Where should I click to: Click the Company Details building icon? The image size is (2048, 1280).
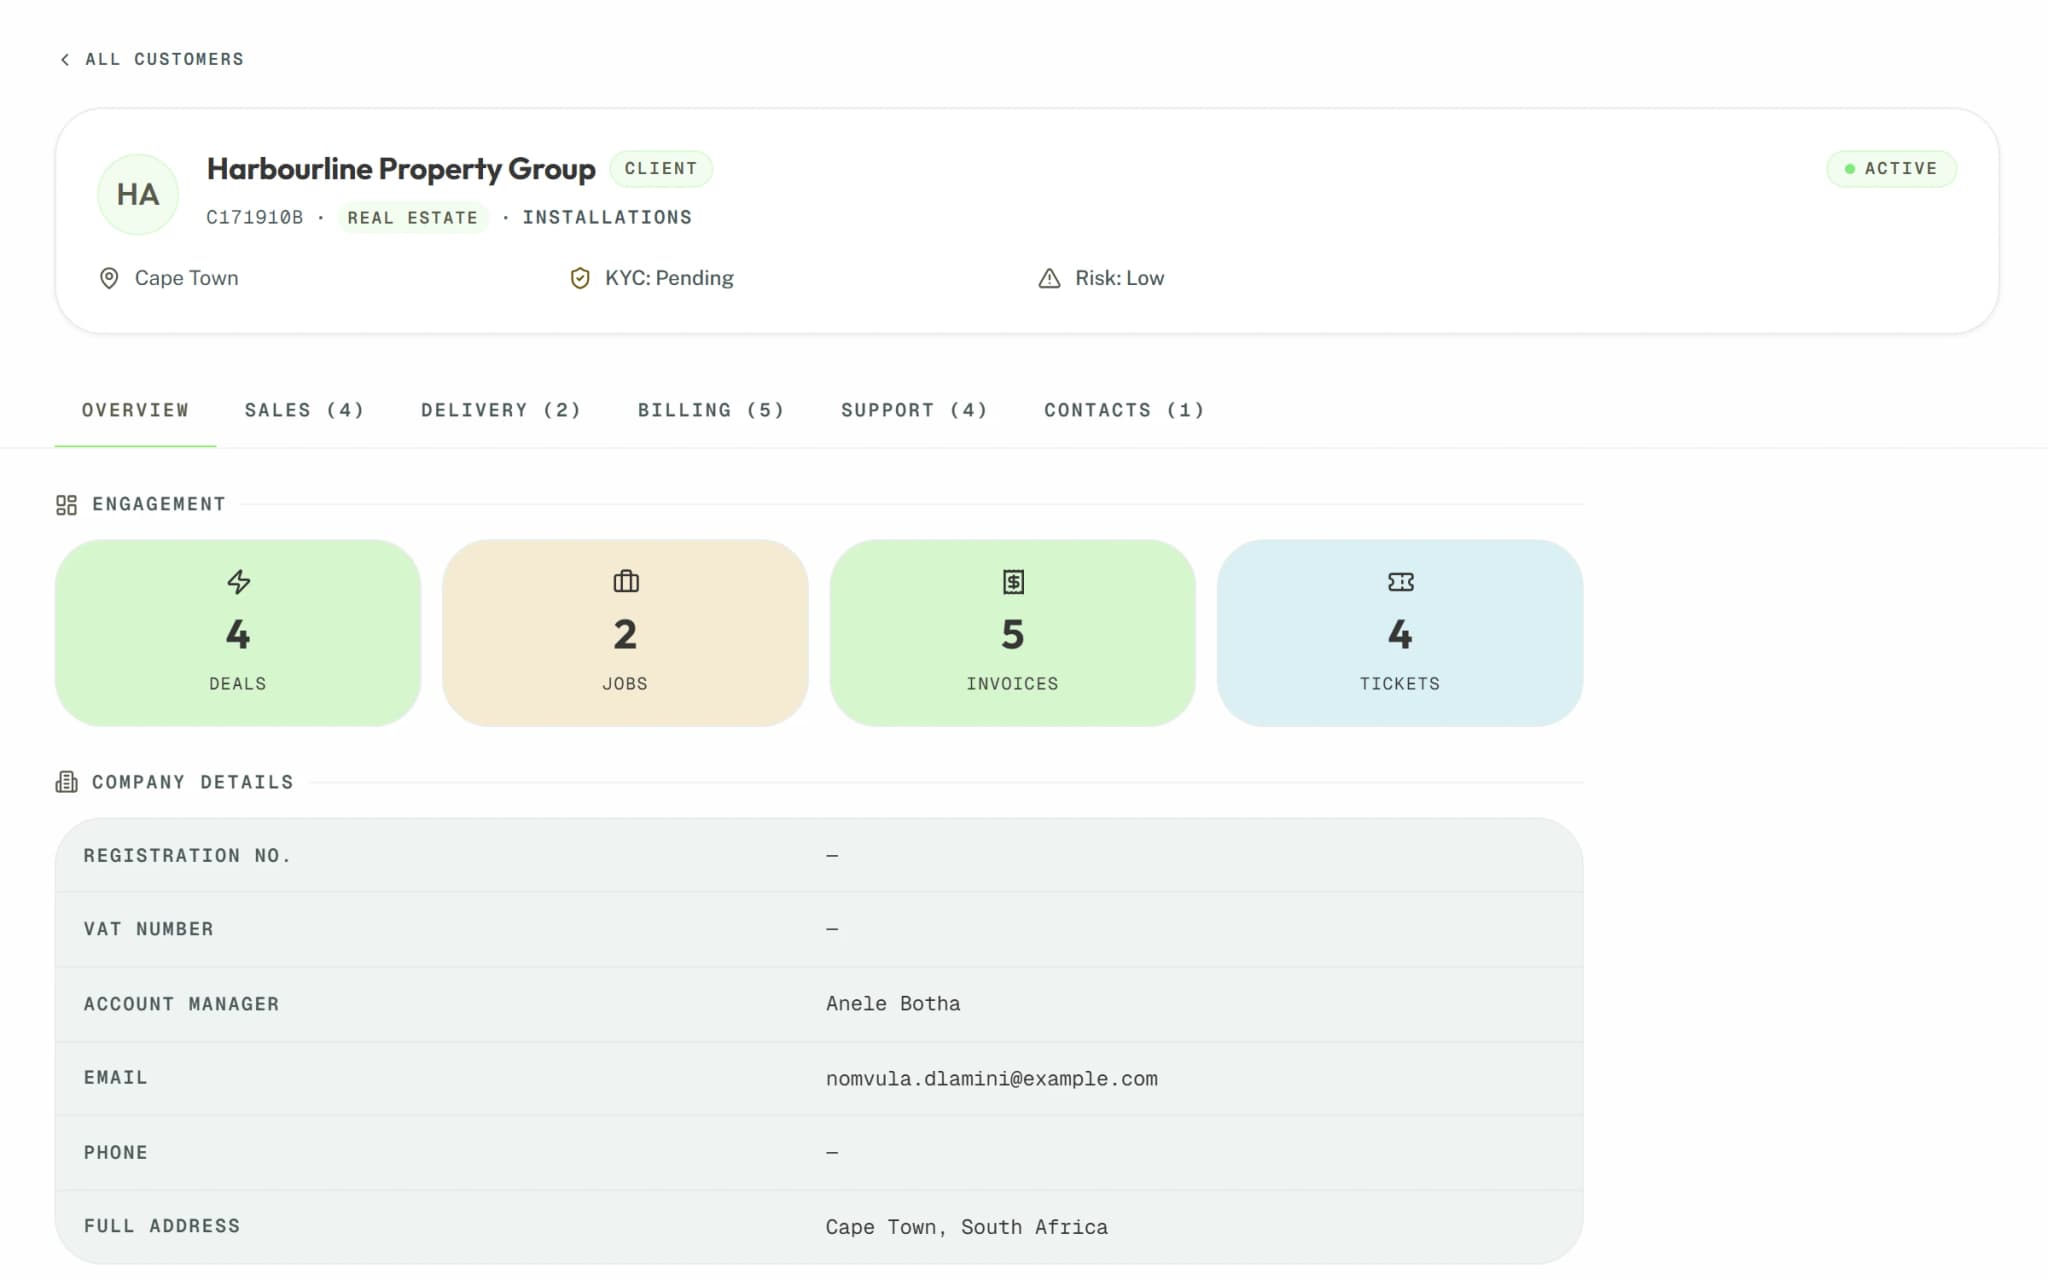pos(66,782)
